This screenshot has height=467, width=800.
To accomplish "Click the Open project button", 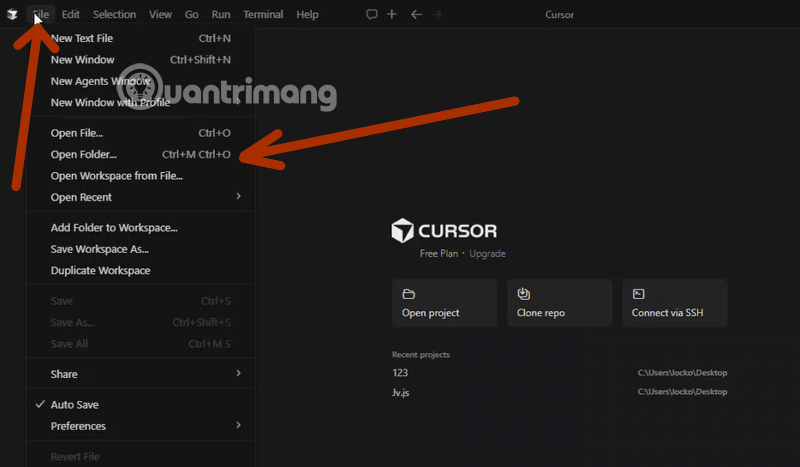I will pyautogui.click(x=444, y=303).
